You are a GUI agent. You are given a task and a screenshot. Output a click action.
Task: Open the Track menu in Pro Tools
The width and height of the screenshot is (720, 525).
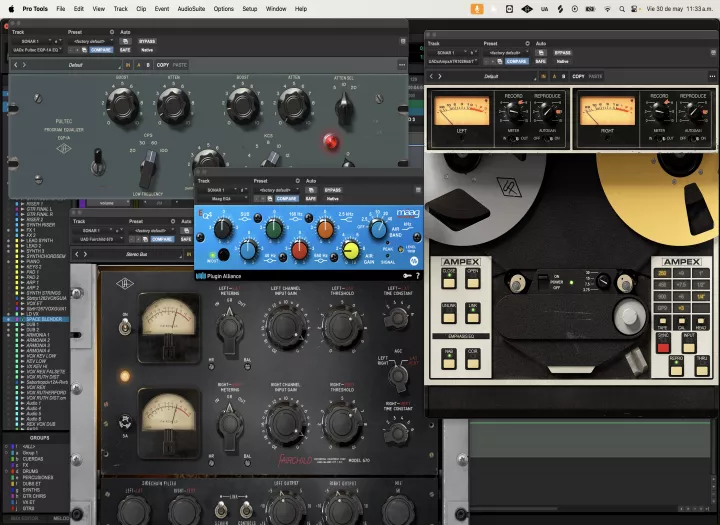[121, 9]
